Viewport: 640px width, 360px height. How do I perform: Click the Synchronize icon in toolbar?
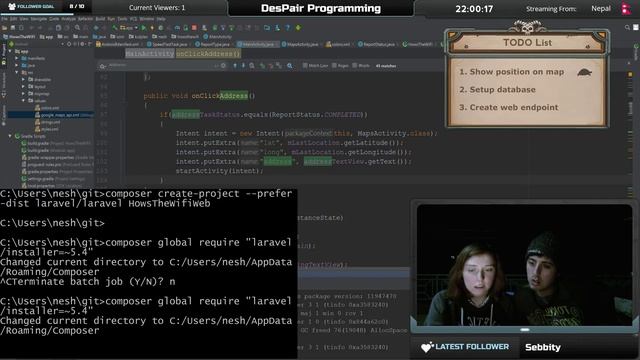[x=21, y=27]
